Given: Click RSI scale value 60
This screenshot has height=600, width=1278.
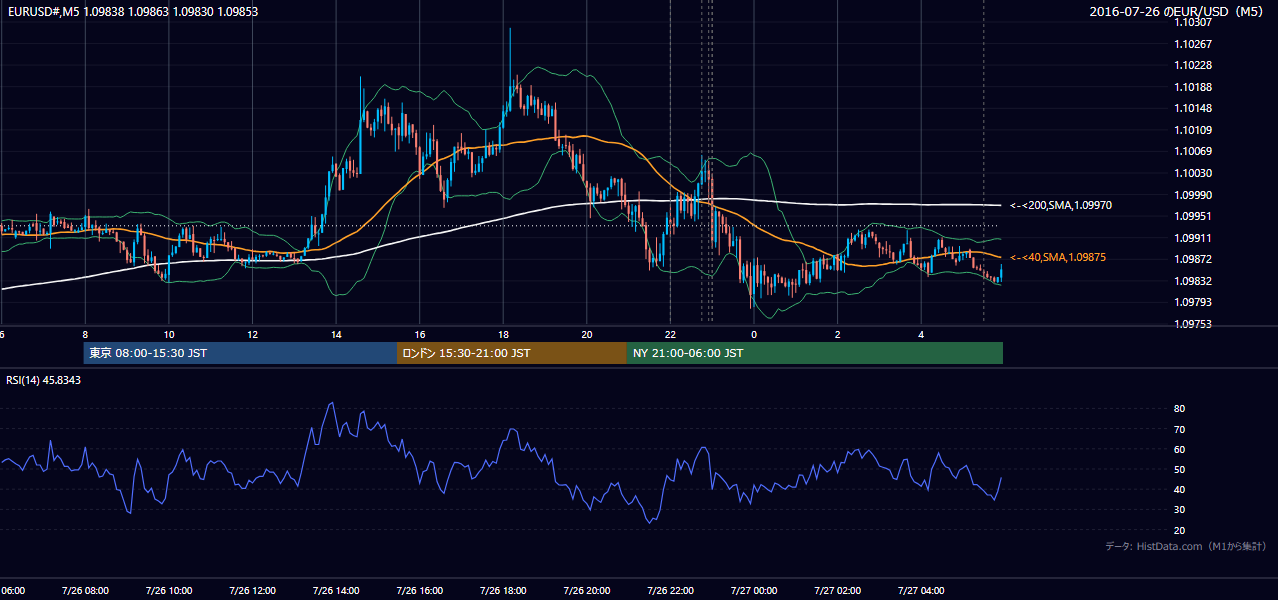Looking at the screenshot, I should click(x=1180, y=449).
